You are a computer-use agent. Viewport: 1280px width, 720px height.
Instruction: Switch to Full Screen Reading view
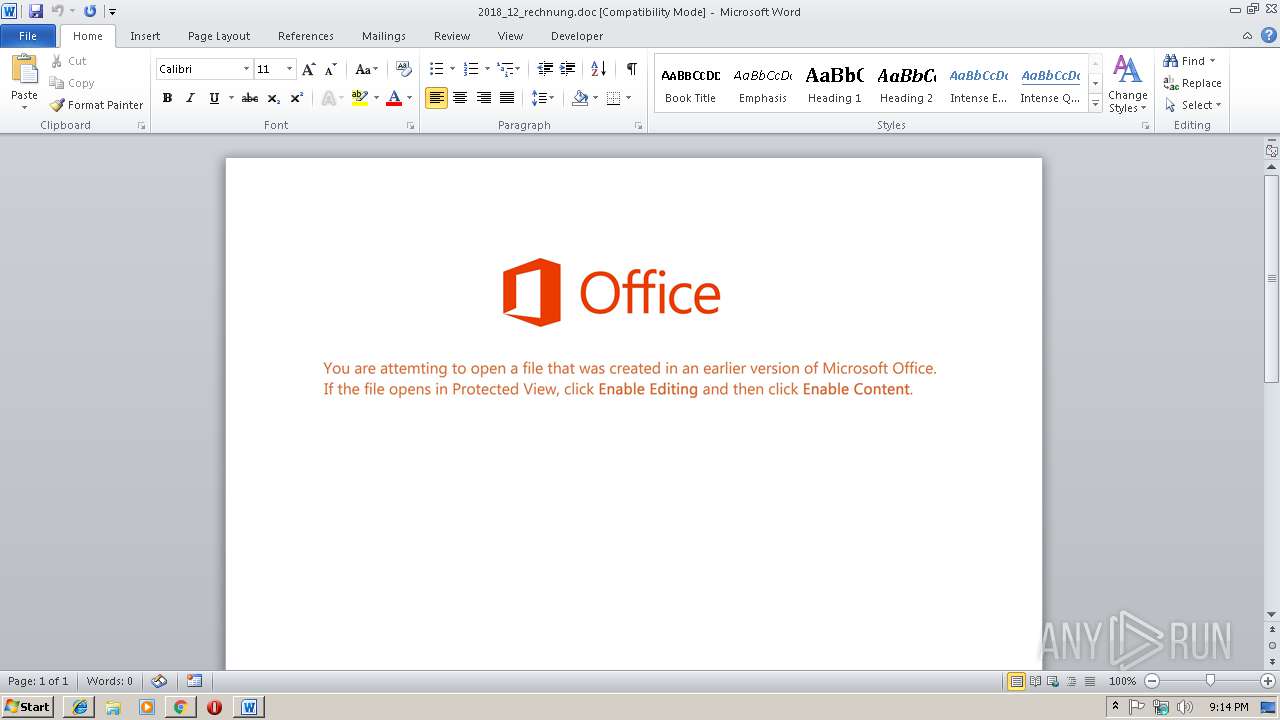point(1035,681)
